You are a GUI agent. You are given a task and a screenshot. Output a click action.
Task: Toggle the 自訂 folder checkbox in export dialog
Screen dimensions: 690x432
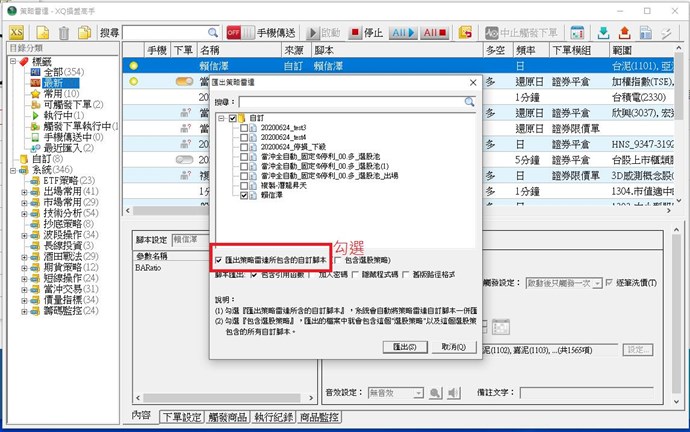tap(233, 118)
